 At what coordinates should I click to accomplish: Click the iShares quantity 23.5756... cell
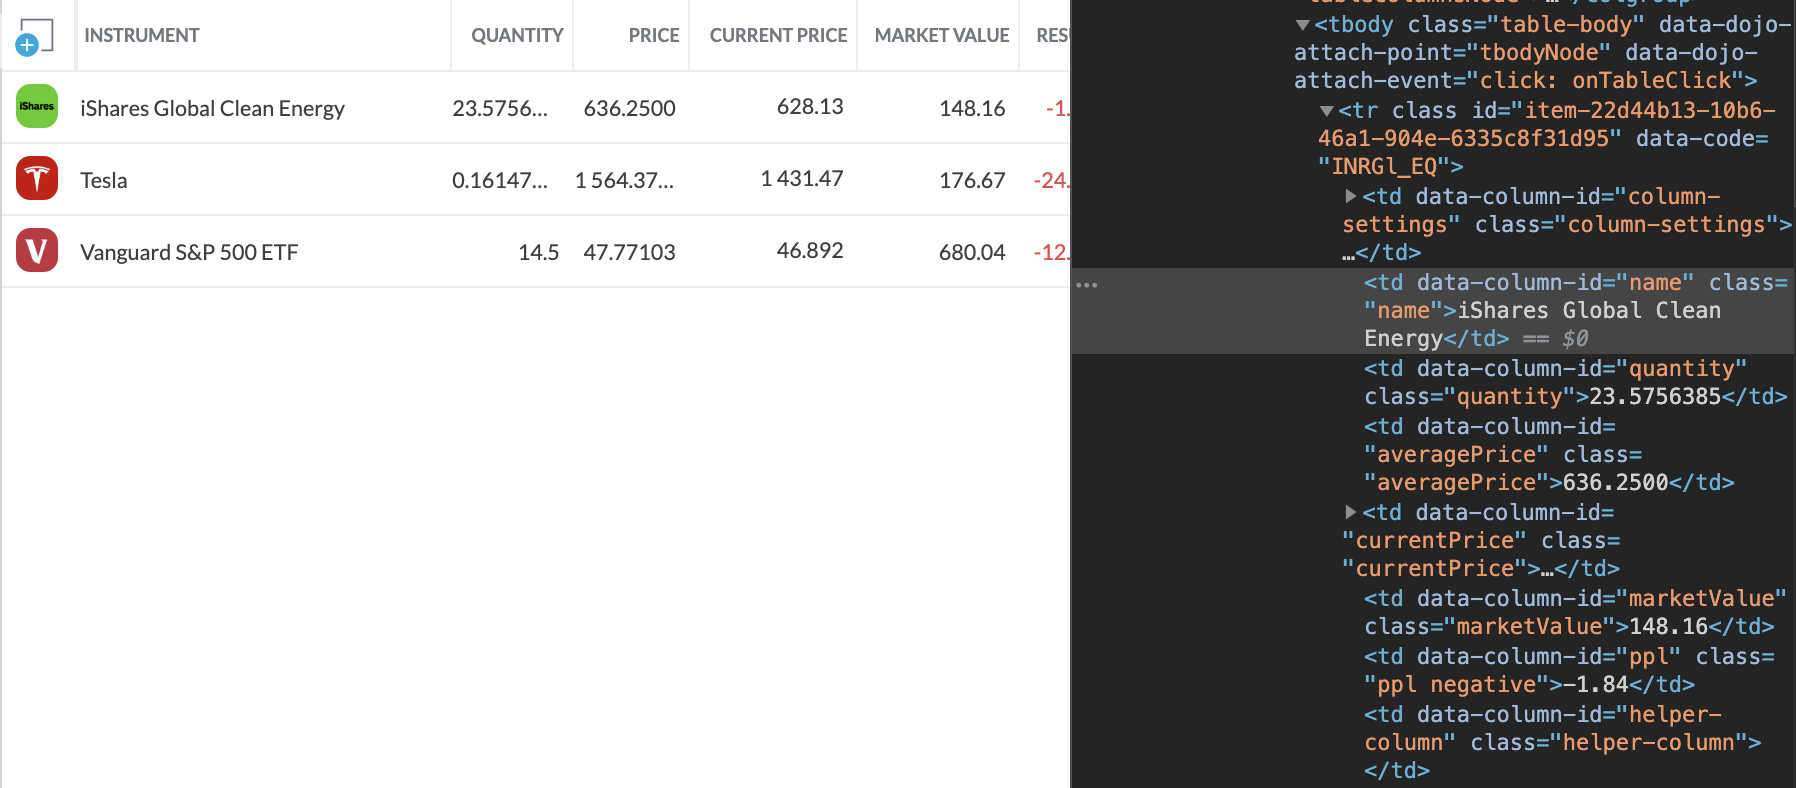pos(500,108)
